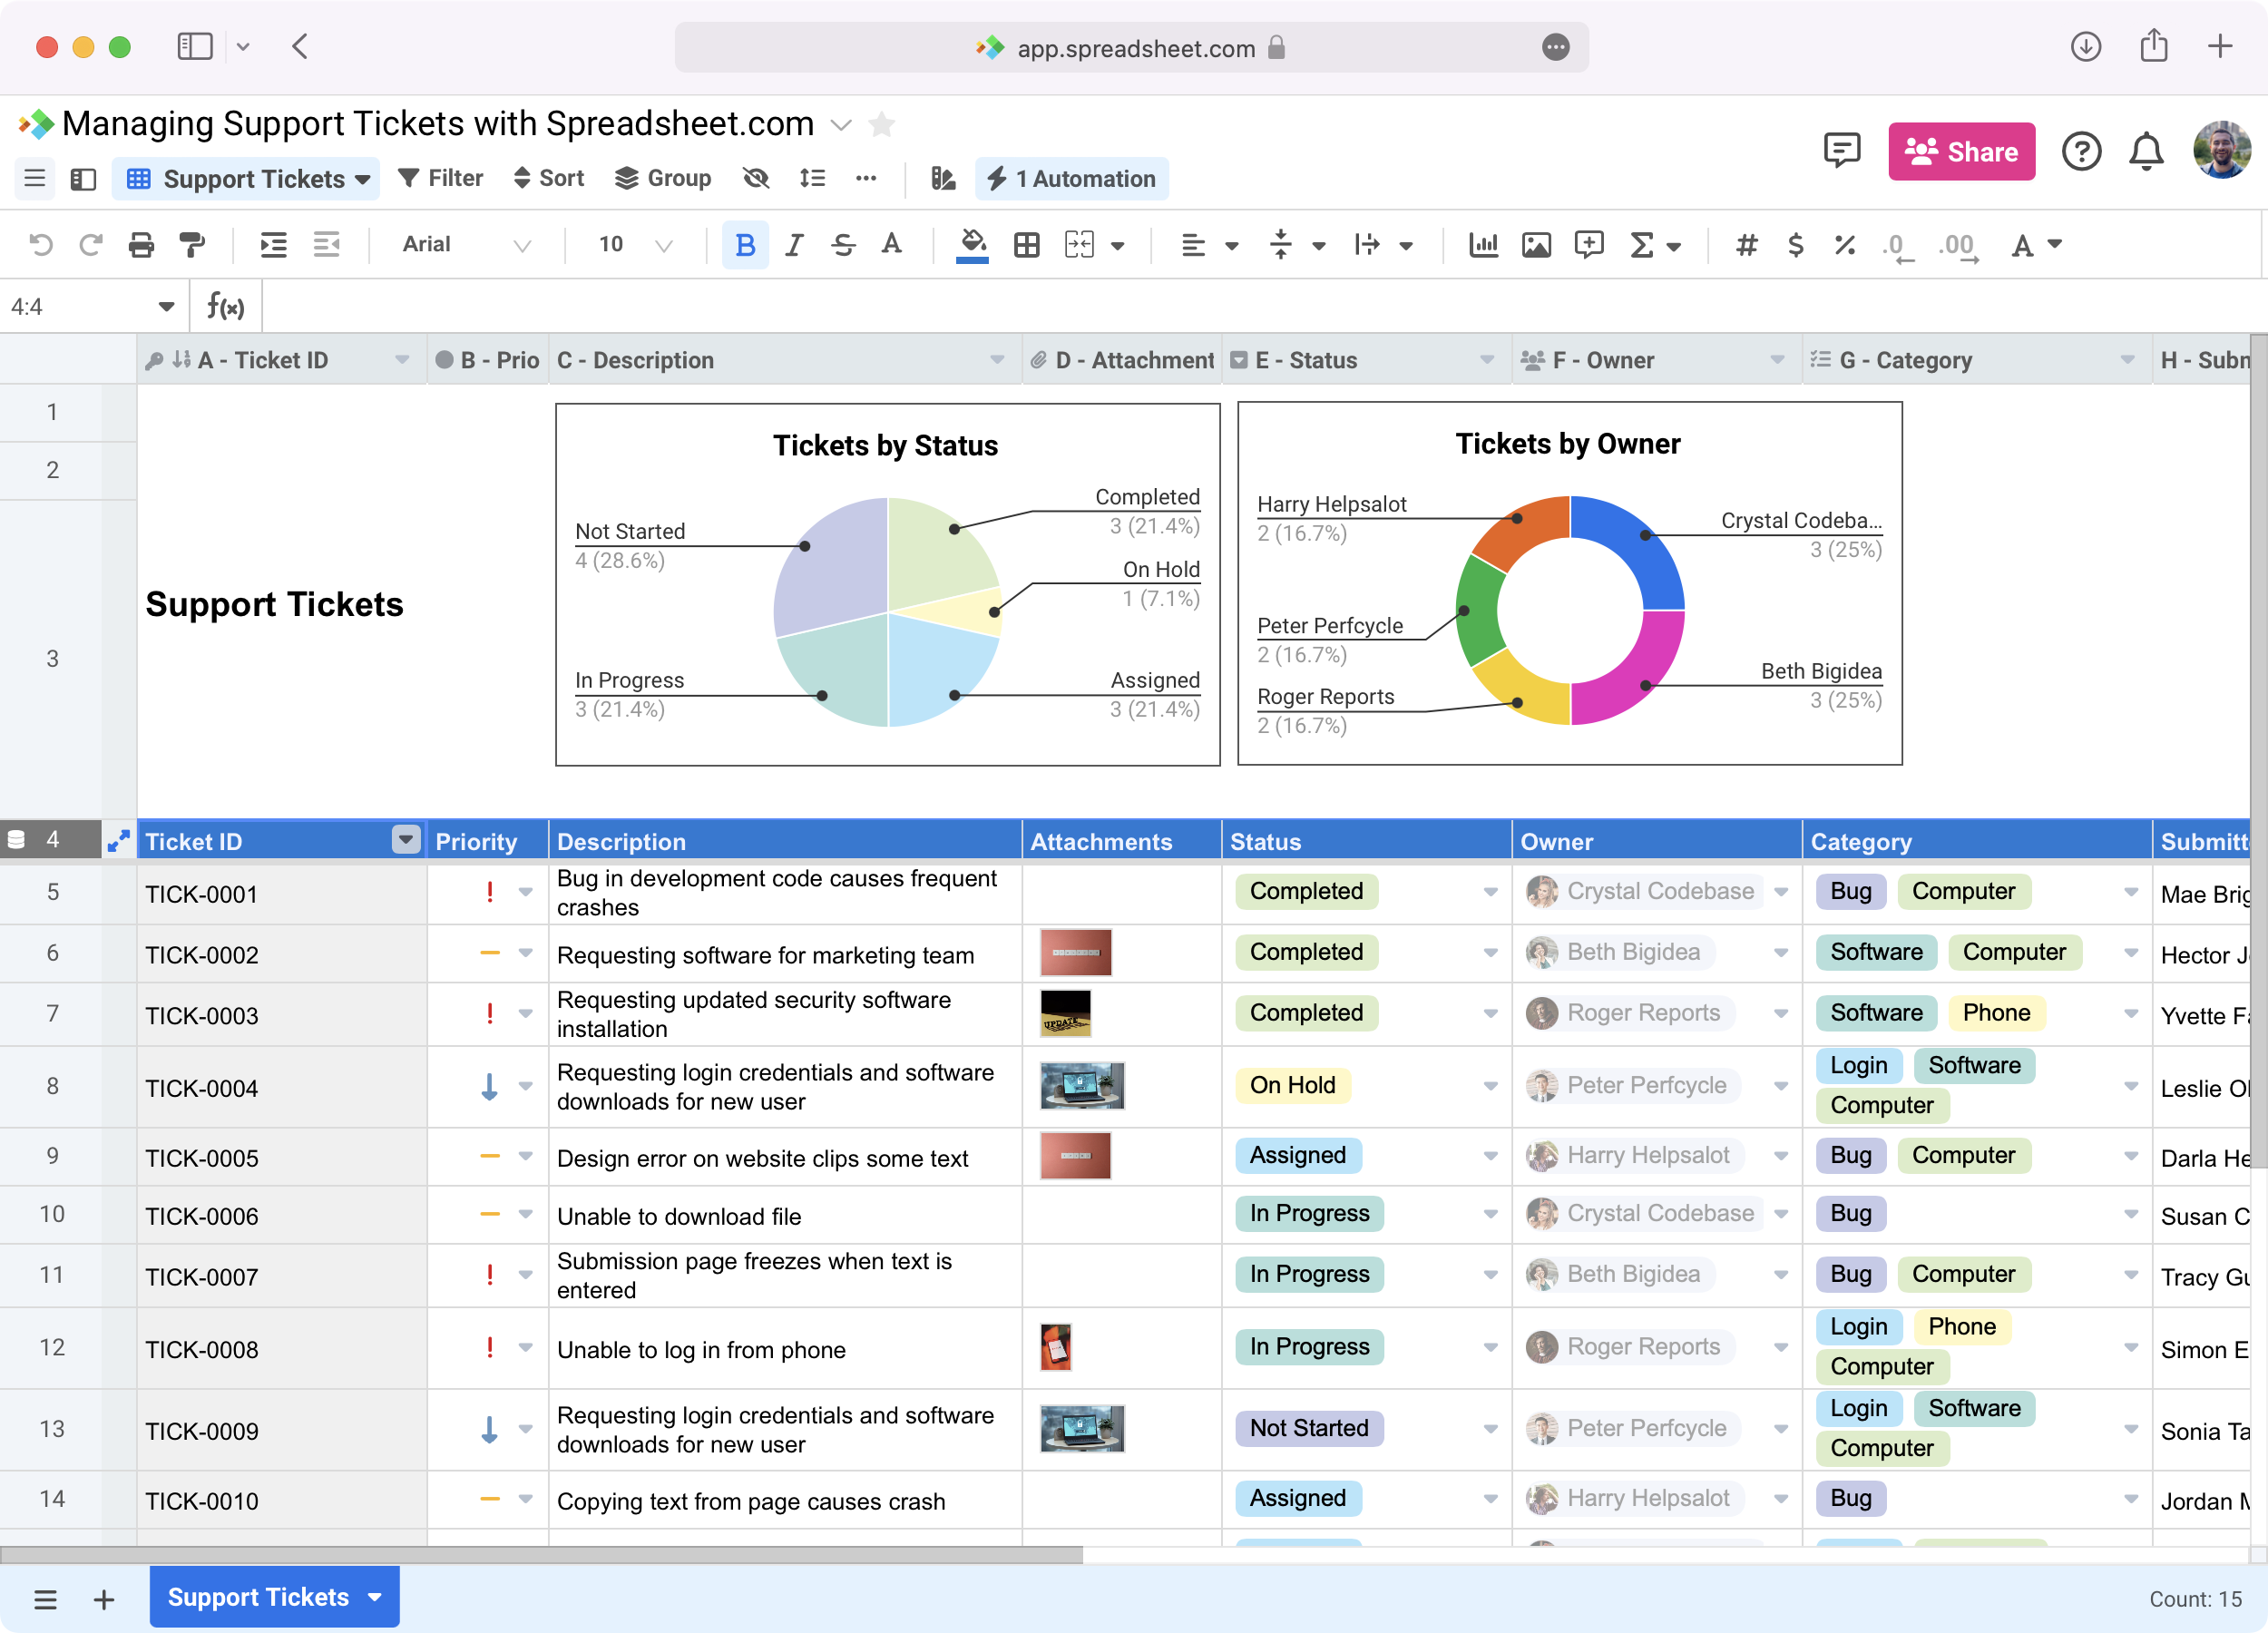Open the TICK-0003 attachment thumbnail
The height and width of the screenshot is (1633, 2268).
(1065, 1013)
